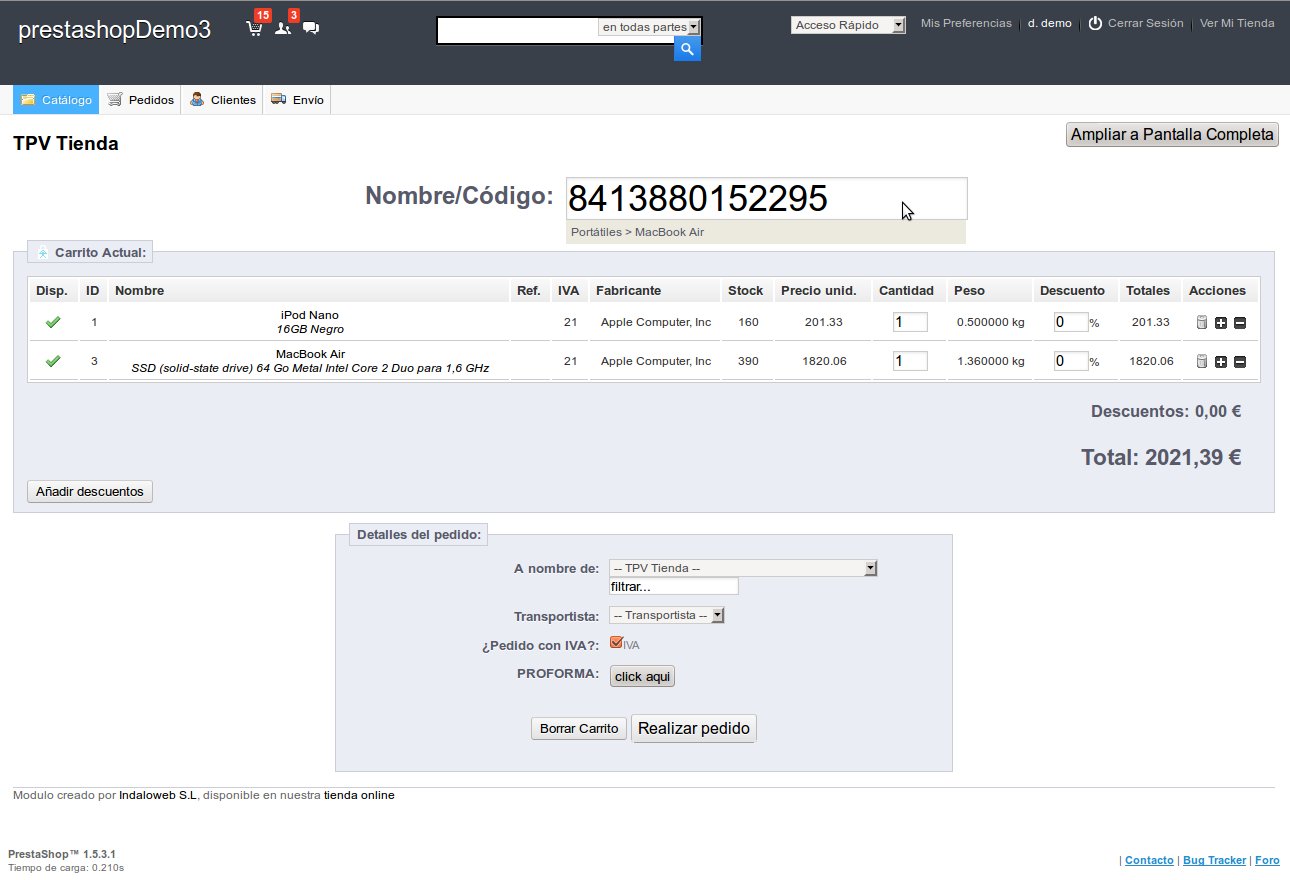Open the Envío menu tab
Image resolution: width=1290 pixels, height=880 pixels.
point(297,100)
